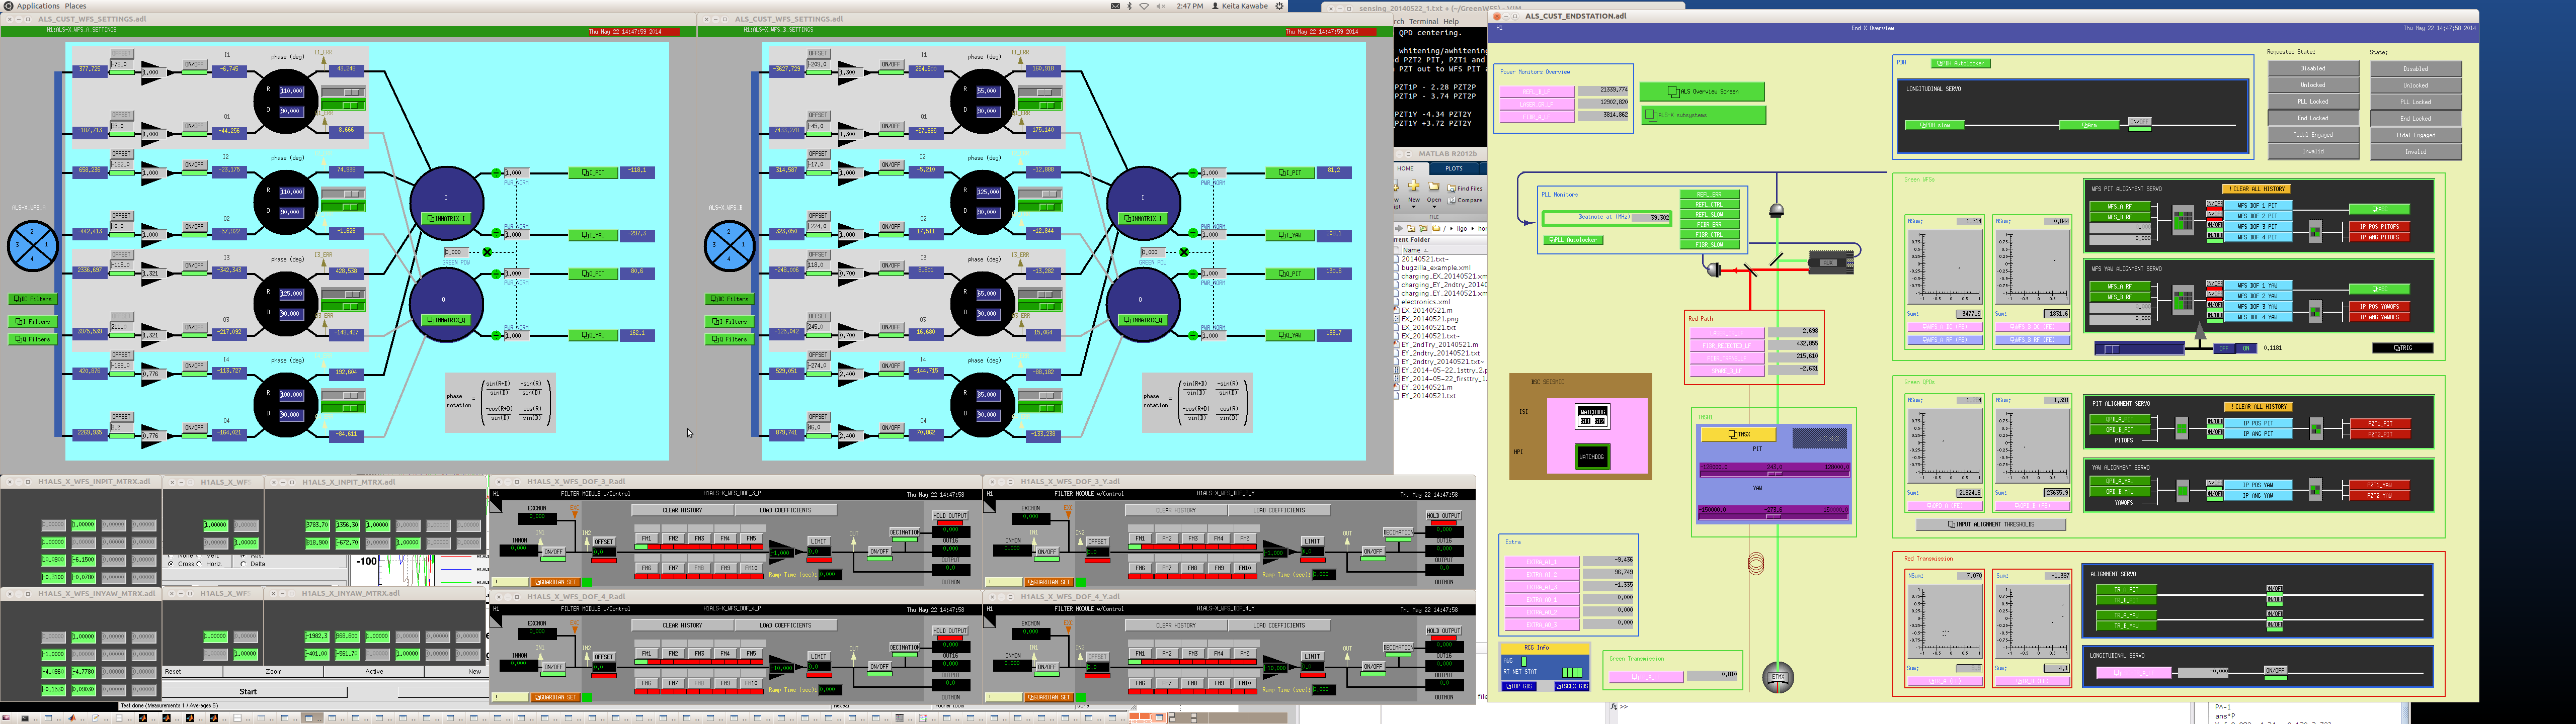Request the Tidal Engaged state
Screen dimensions: 2576x724
click(x=2313, y=134)
